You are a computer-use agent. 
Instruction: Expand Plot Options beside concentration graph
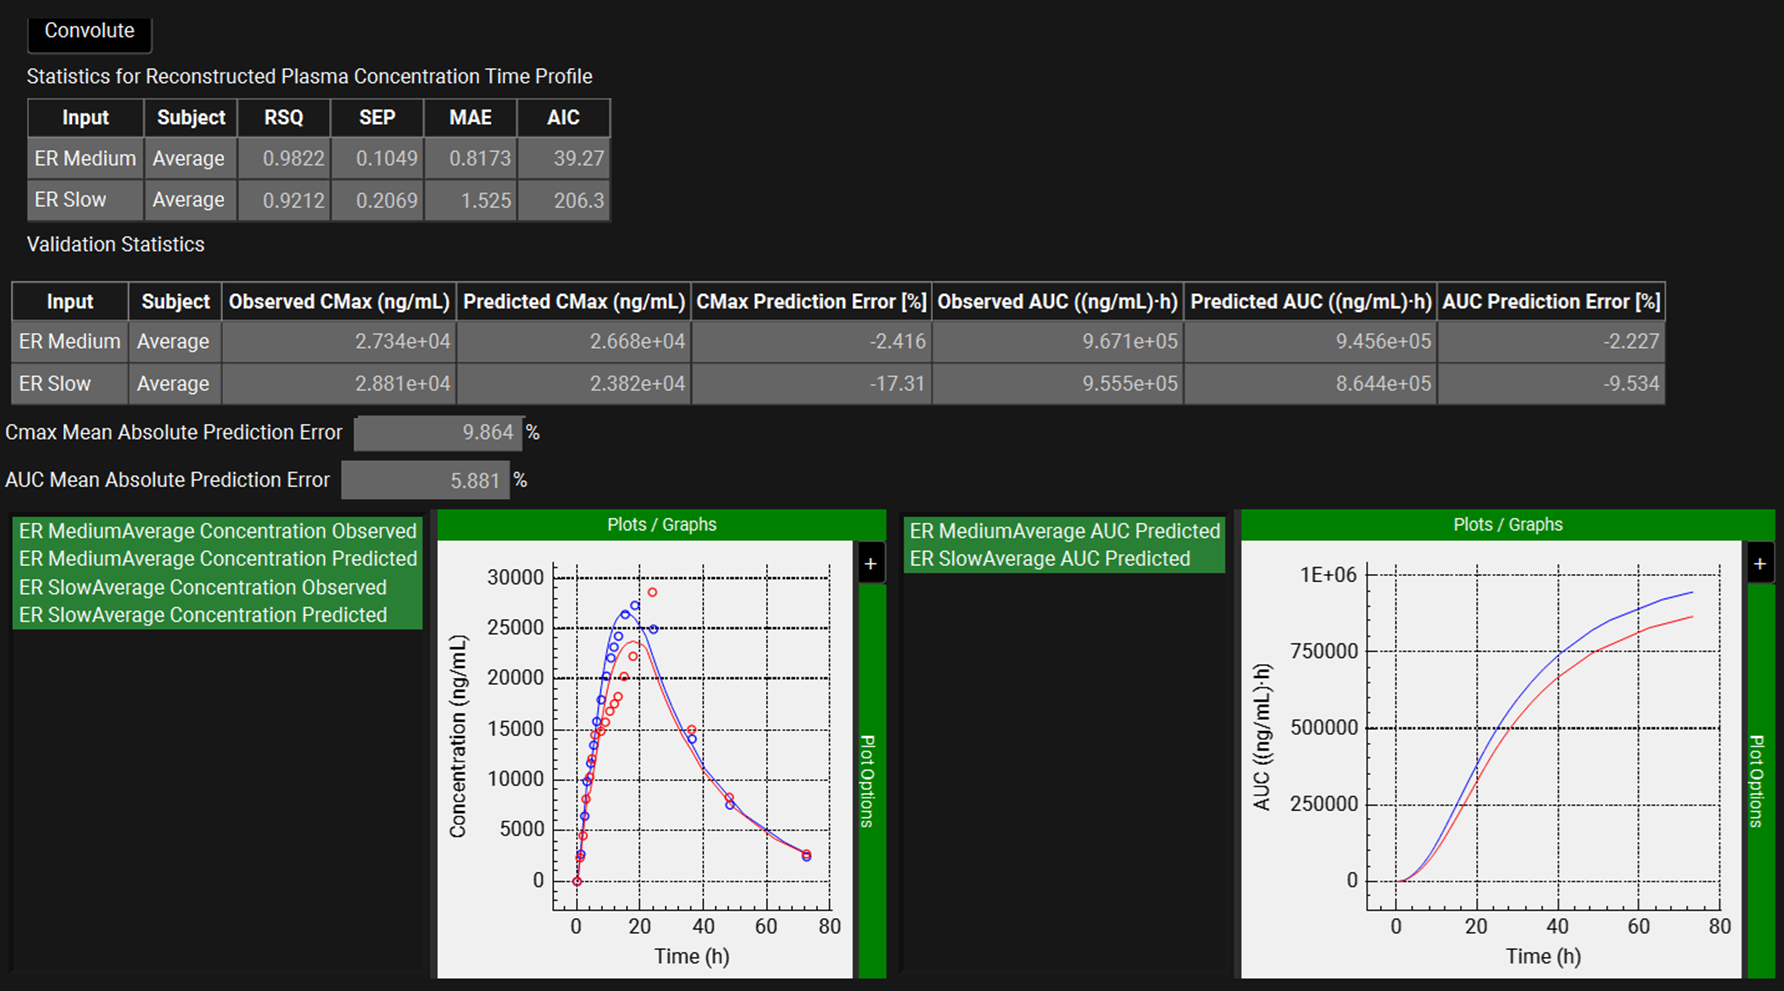[x=868, y=780]
